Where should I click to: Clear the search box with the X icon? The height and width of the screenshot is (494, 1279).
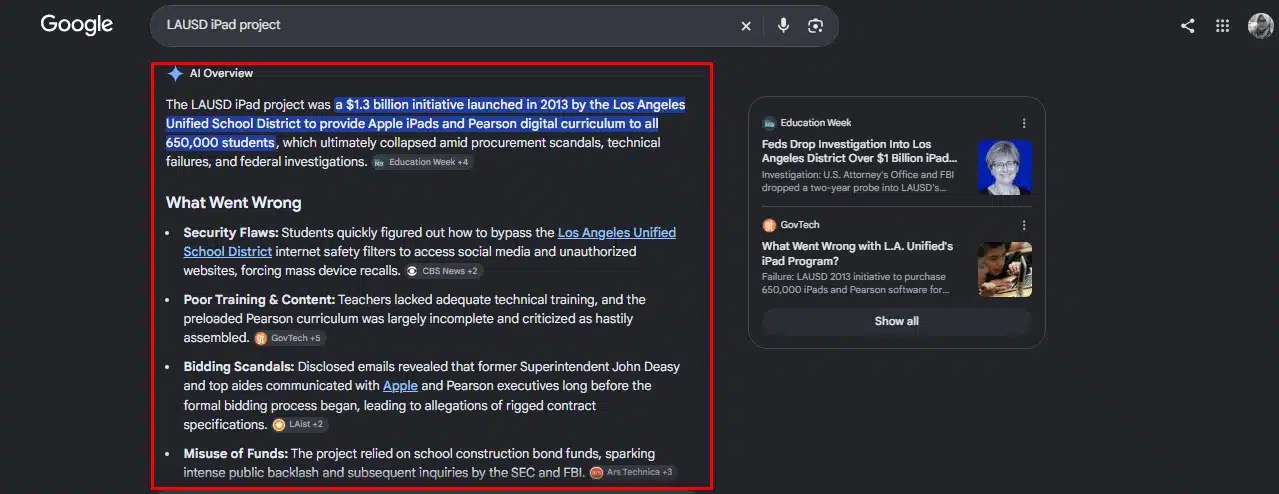point(746,26)
